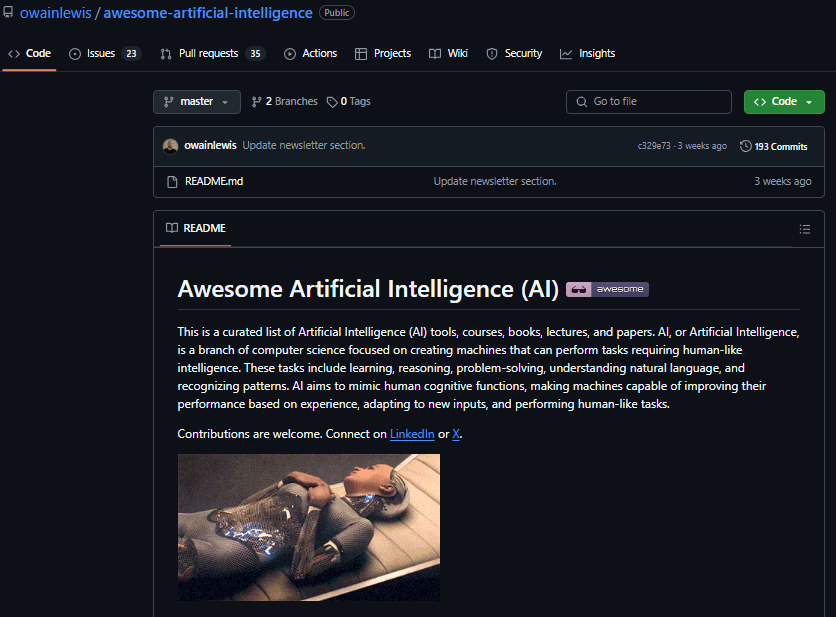Viewport: 836px width, 617px height.
Task: Select the README tab
Action: point(196,228)
